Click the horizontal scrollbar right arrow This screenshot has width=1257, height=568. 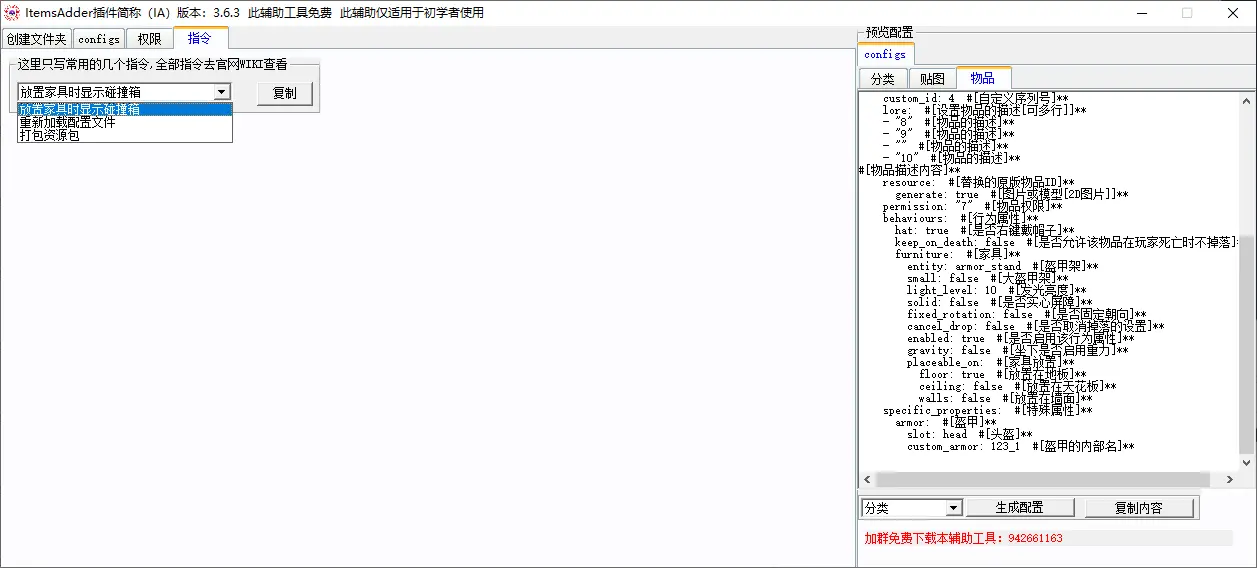pyautogui.click(x=1232, y=480)
